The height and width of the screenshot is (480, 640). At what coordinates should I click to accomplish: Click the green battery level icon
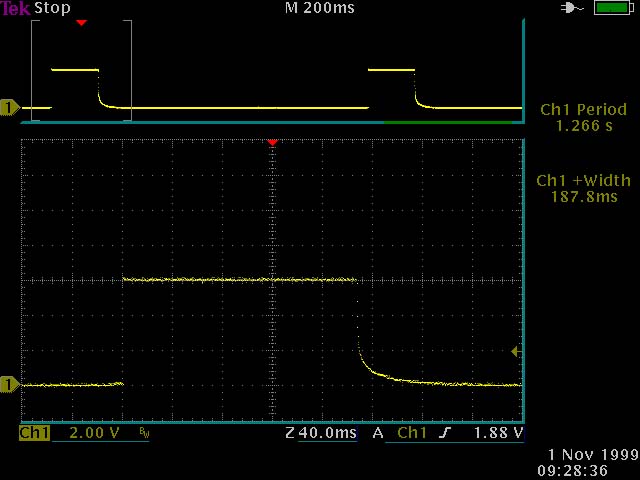pos(609,8)
